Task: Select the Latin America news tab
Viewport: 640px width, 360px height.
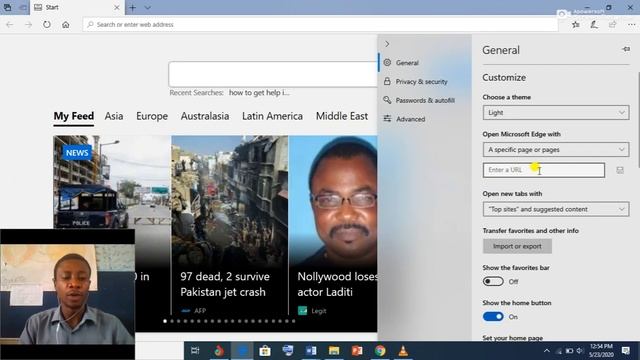Action: (x=272, y=116)
